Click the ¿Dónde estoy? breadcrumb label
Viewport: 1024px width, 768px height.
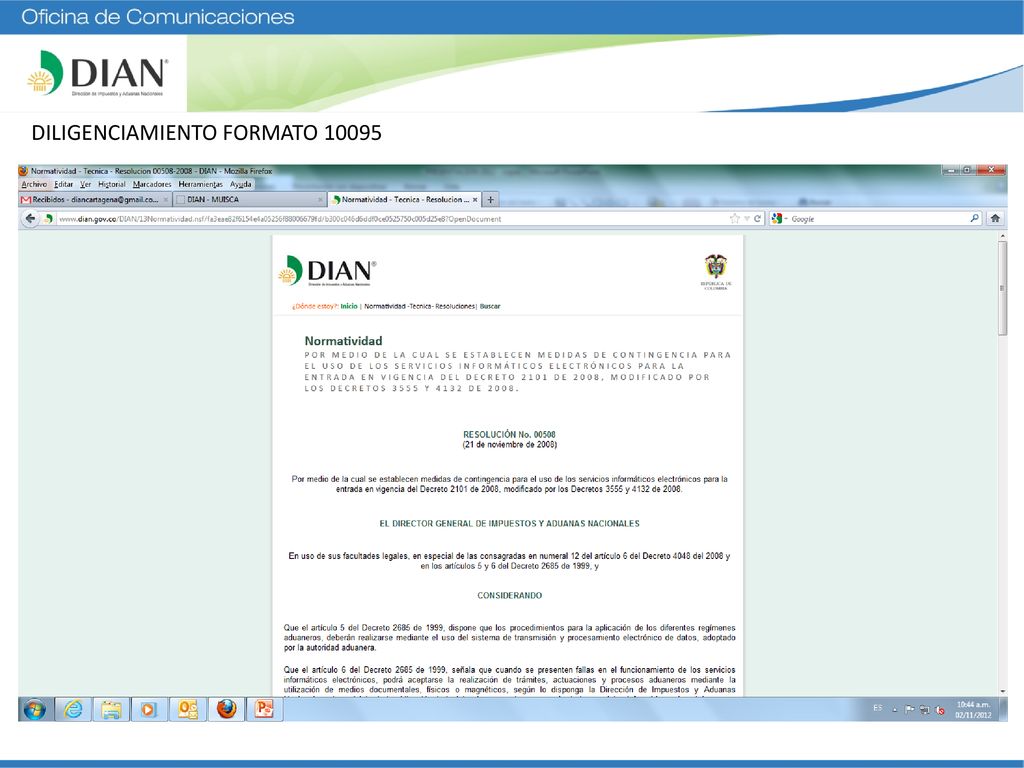point(315,306)
